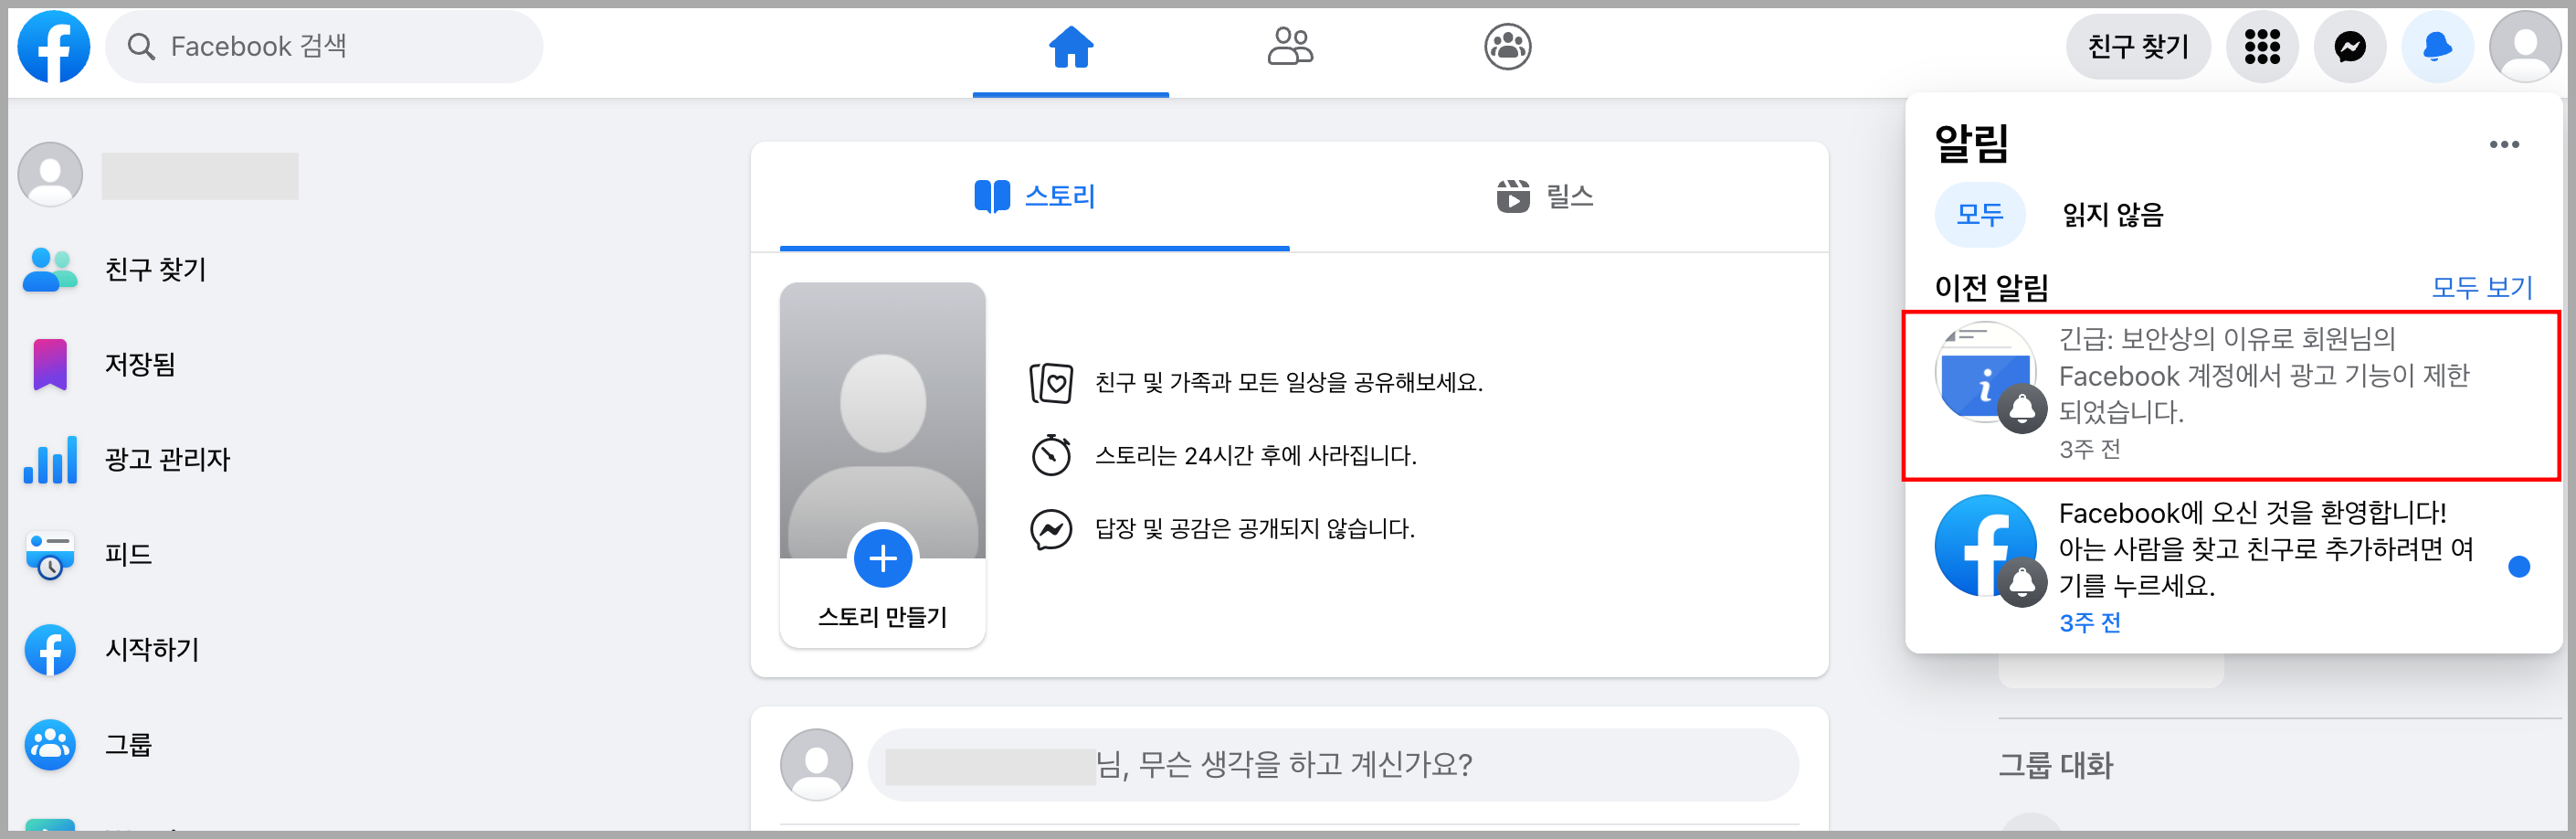Click the Facebook logo in top-left
This screenshot has width=2576, height=839.
point(54,46)
